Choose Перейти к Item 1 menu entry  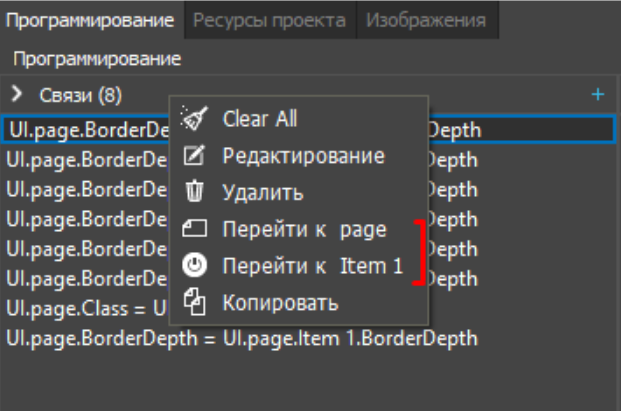[299, 265]
